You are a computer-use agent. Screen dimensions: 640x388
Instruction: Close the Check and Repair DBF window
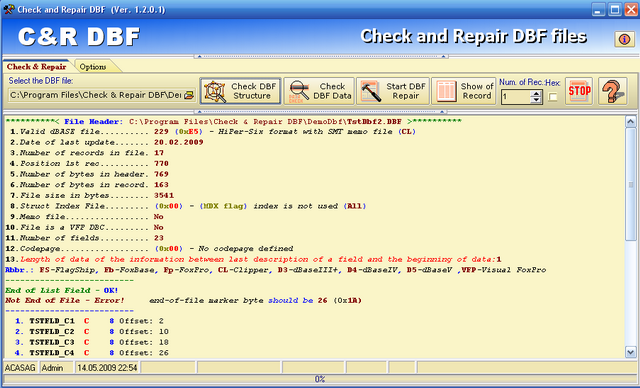pyautogui.click(x=631, y=9)
